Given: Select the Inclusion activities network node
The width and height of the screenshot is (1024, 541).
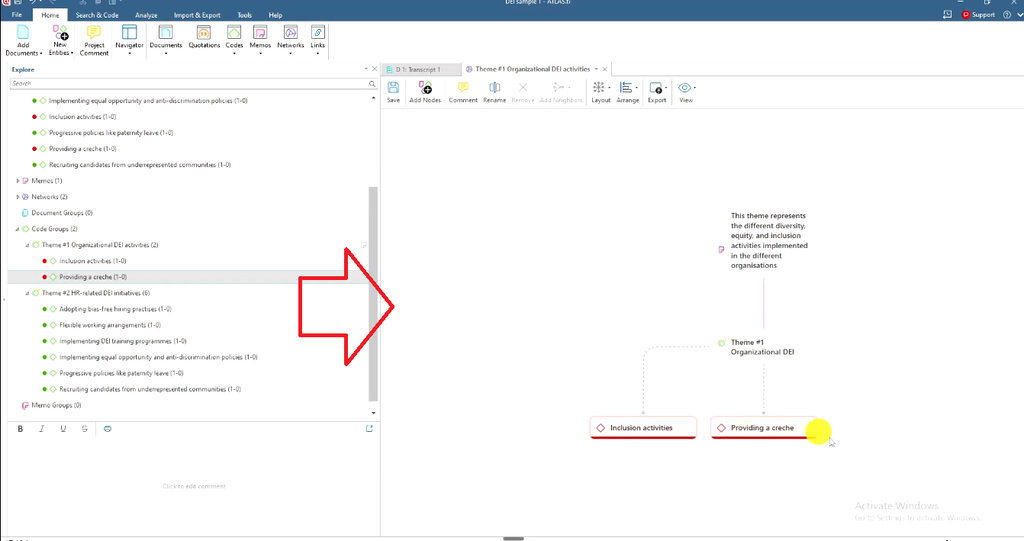Looking at the screenshot, I should [x=643, y=427].
